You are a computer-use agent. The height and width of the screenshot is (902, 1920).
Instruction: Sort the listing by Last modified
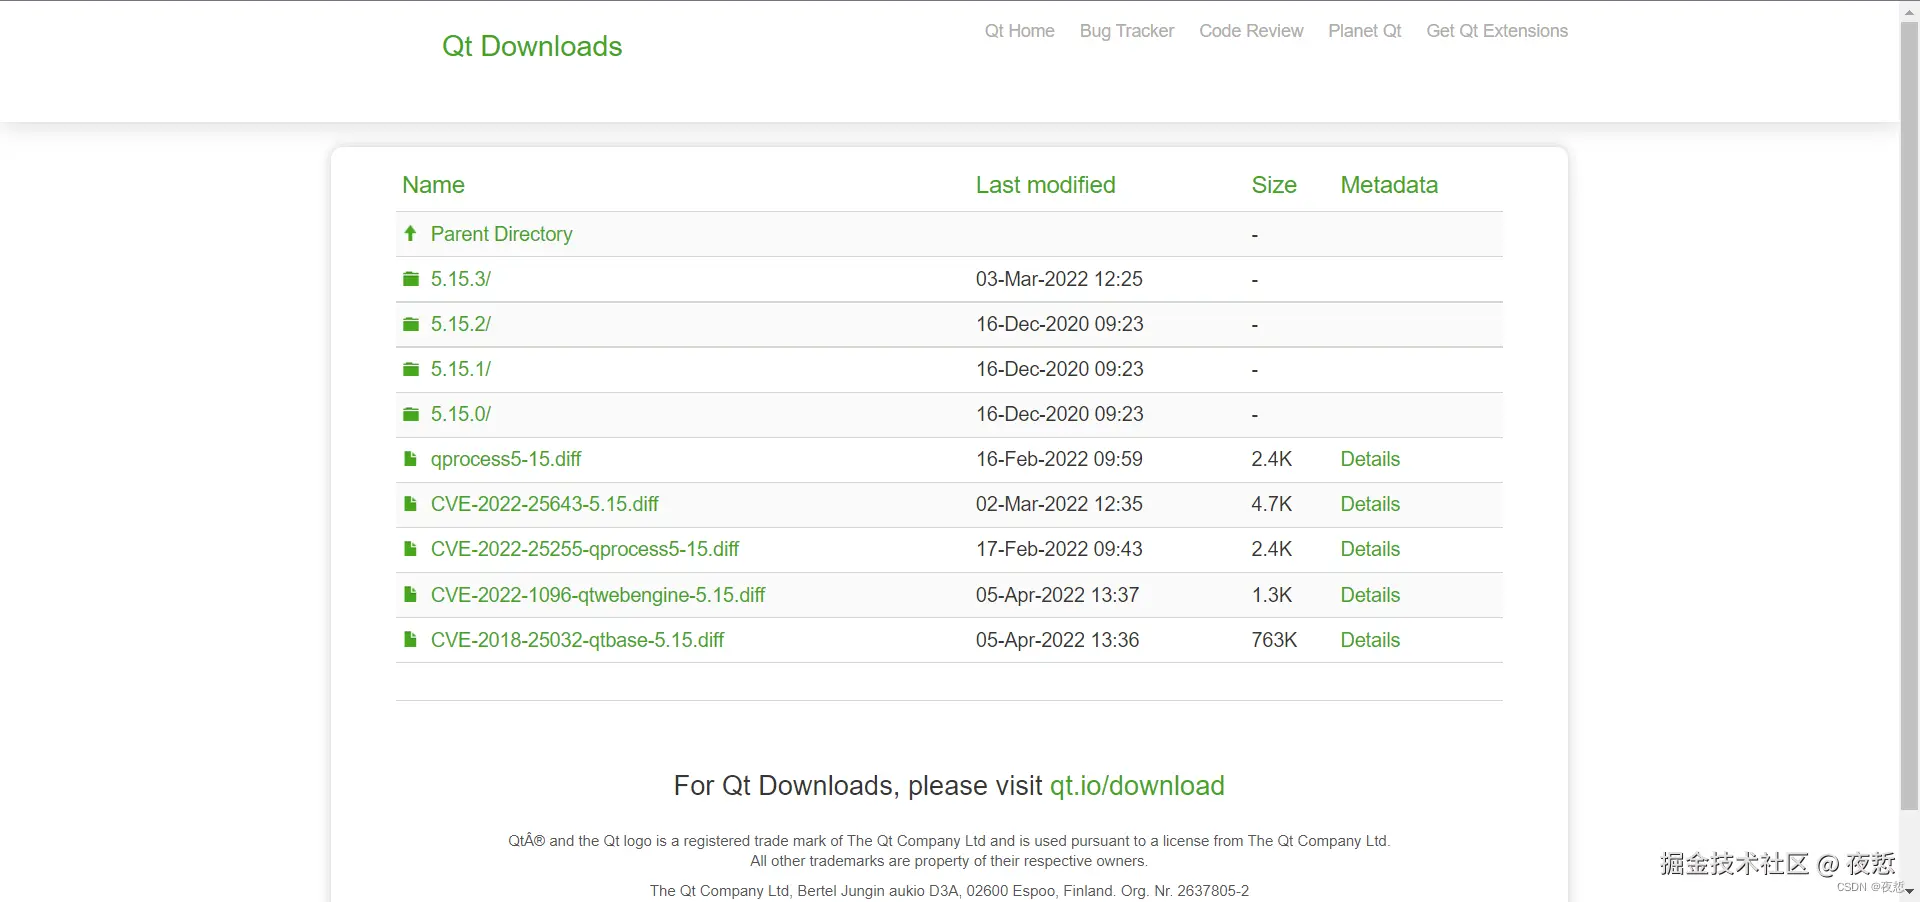(x=1046, y=185)
